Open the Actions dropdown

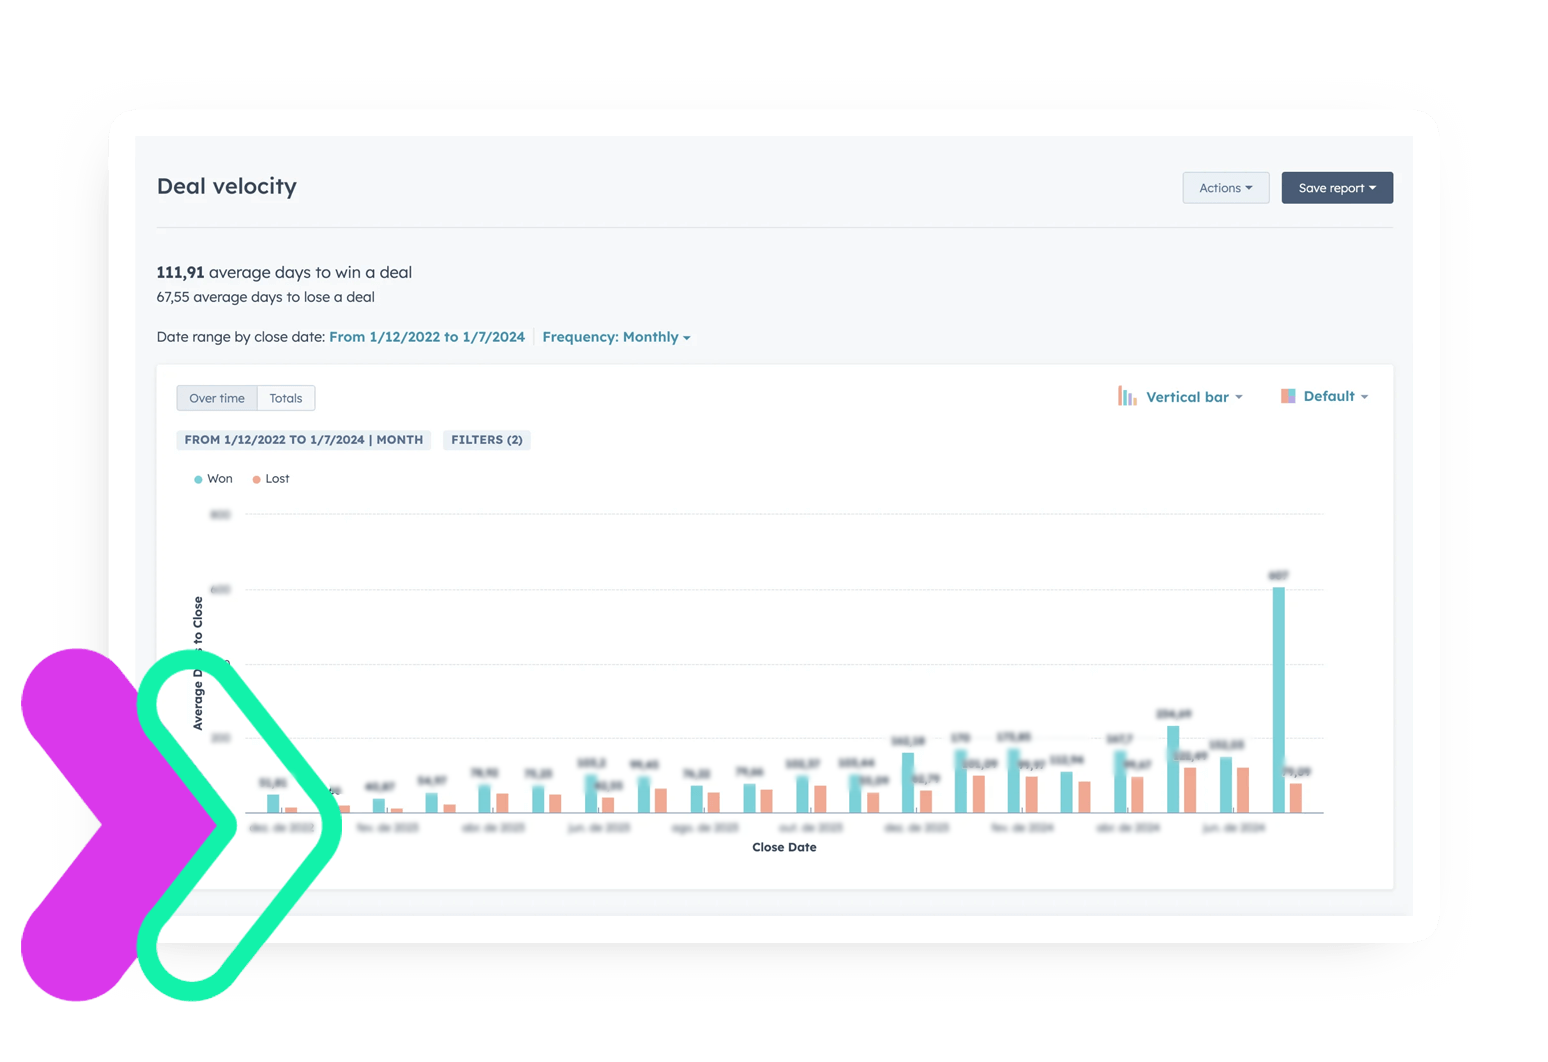coord(1225,188)
